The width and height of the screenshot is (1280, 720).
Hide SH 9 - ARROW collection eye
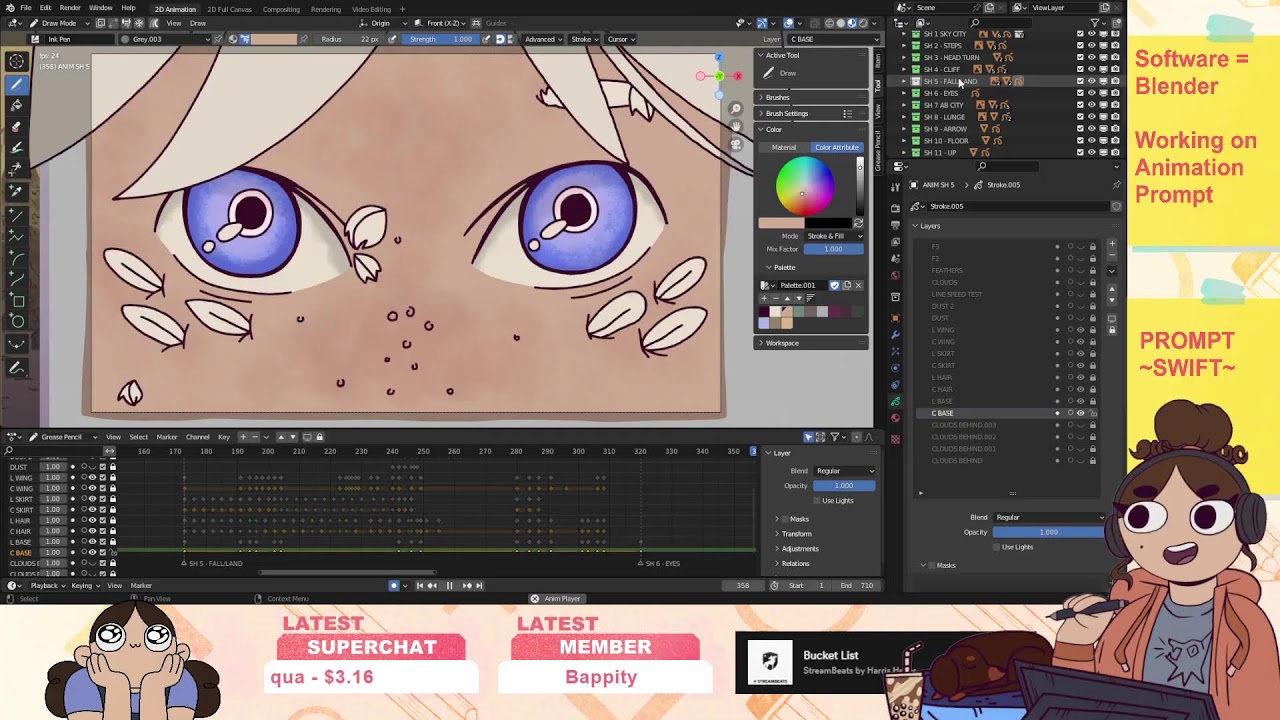1091,129
